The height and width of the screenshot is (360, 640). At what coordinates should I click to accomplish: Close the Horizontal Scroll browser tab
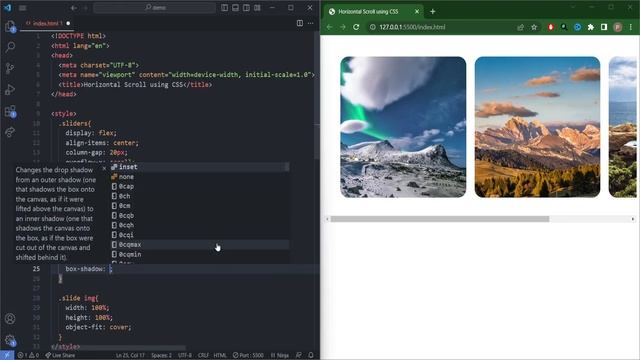(417, 11)
